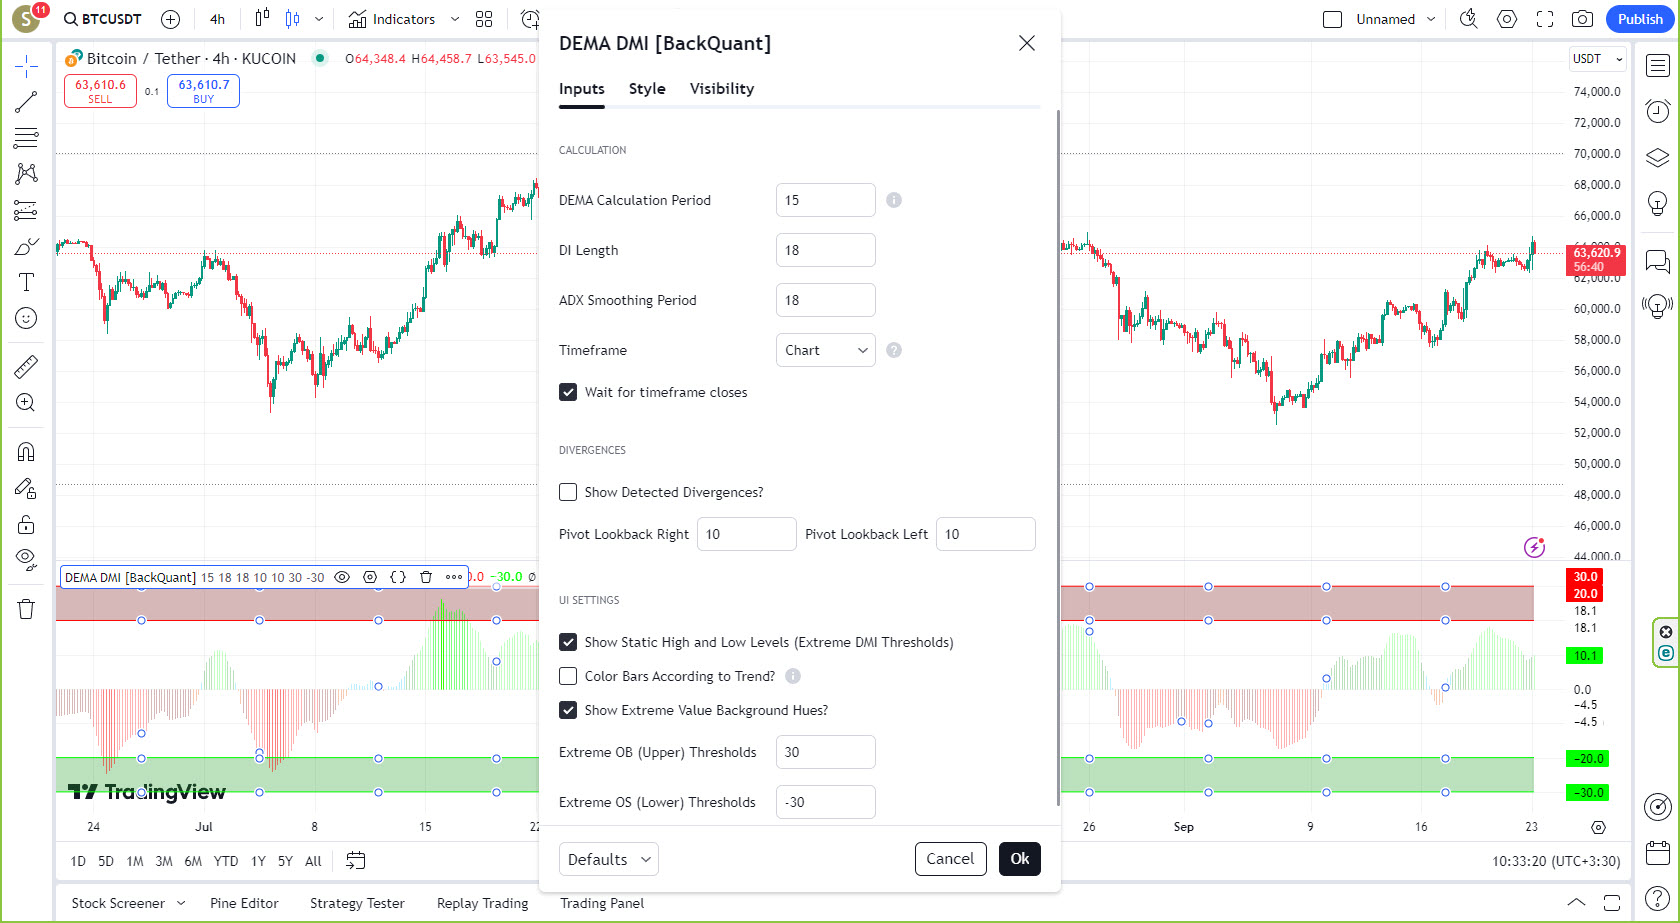The width and height of the screenshot is (1680, 923).
Task: Open the Alerts panel on the right sidebar
Action: (x=1657, y=111)
